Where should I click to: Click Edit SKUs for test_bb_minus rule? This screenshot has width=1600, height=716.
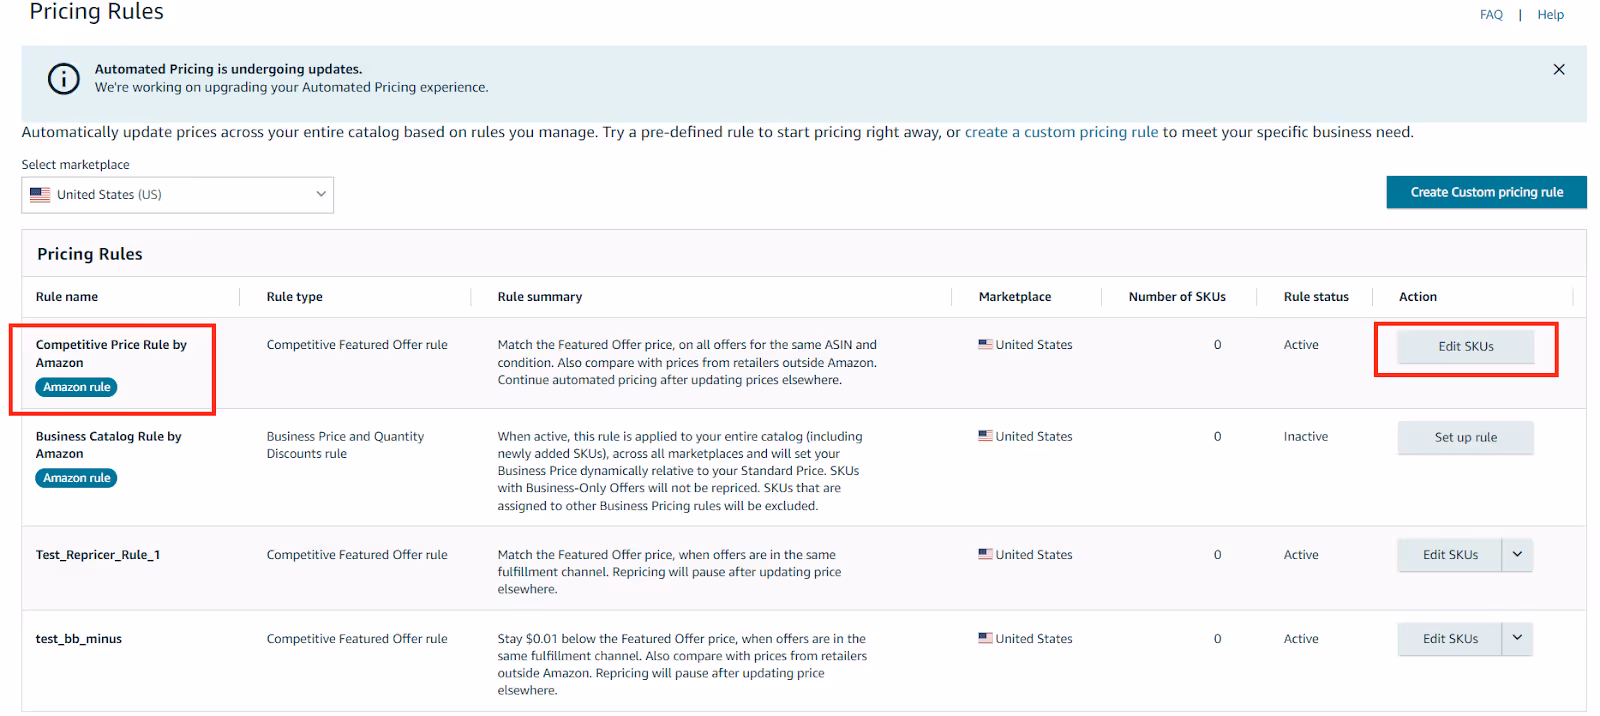(1450, 639)
